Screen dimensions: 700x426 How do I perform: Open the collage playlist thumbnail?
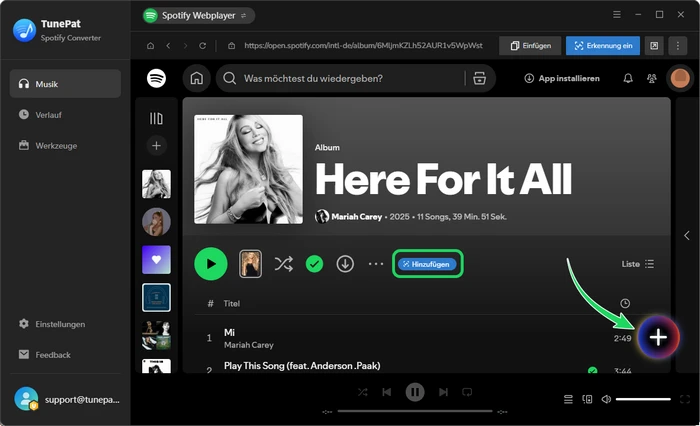[x=156, y=335]
